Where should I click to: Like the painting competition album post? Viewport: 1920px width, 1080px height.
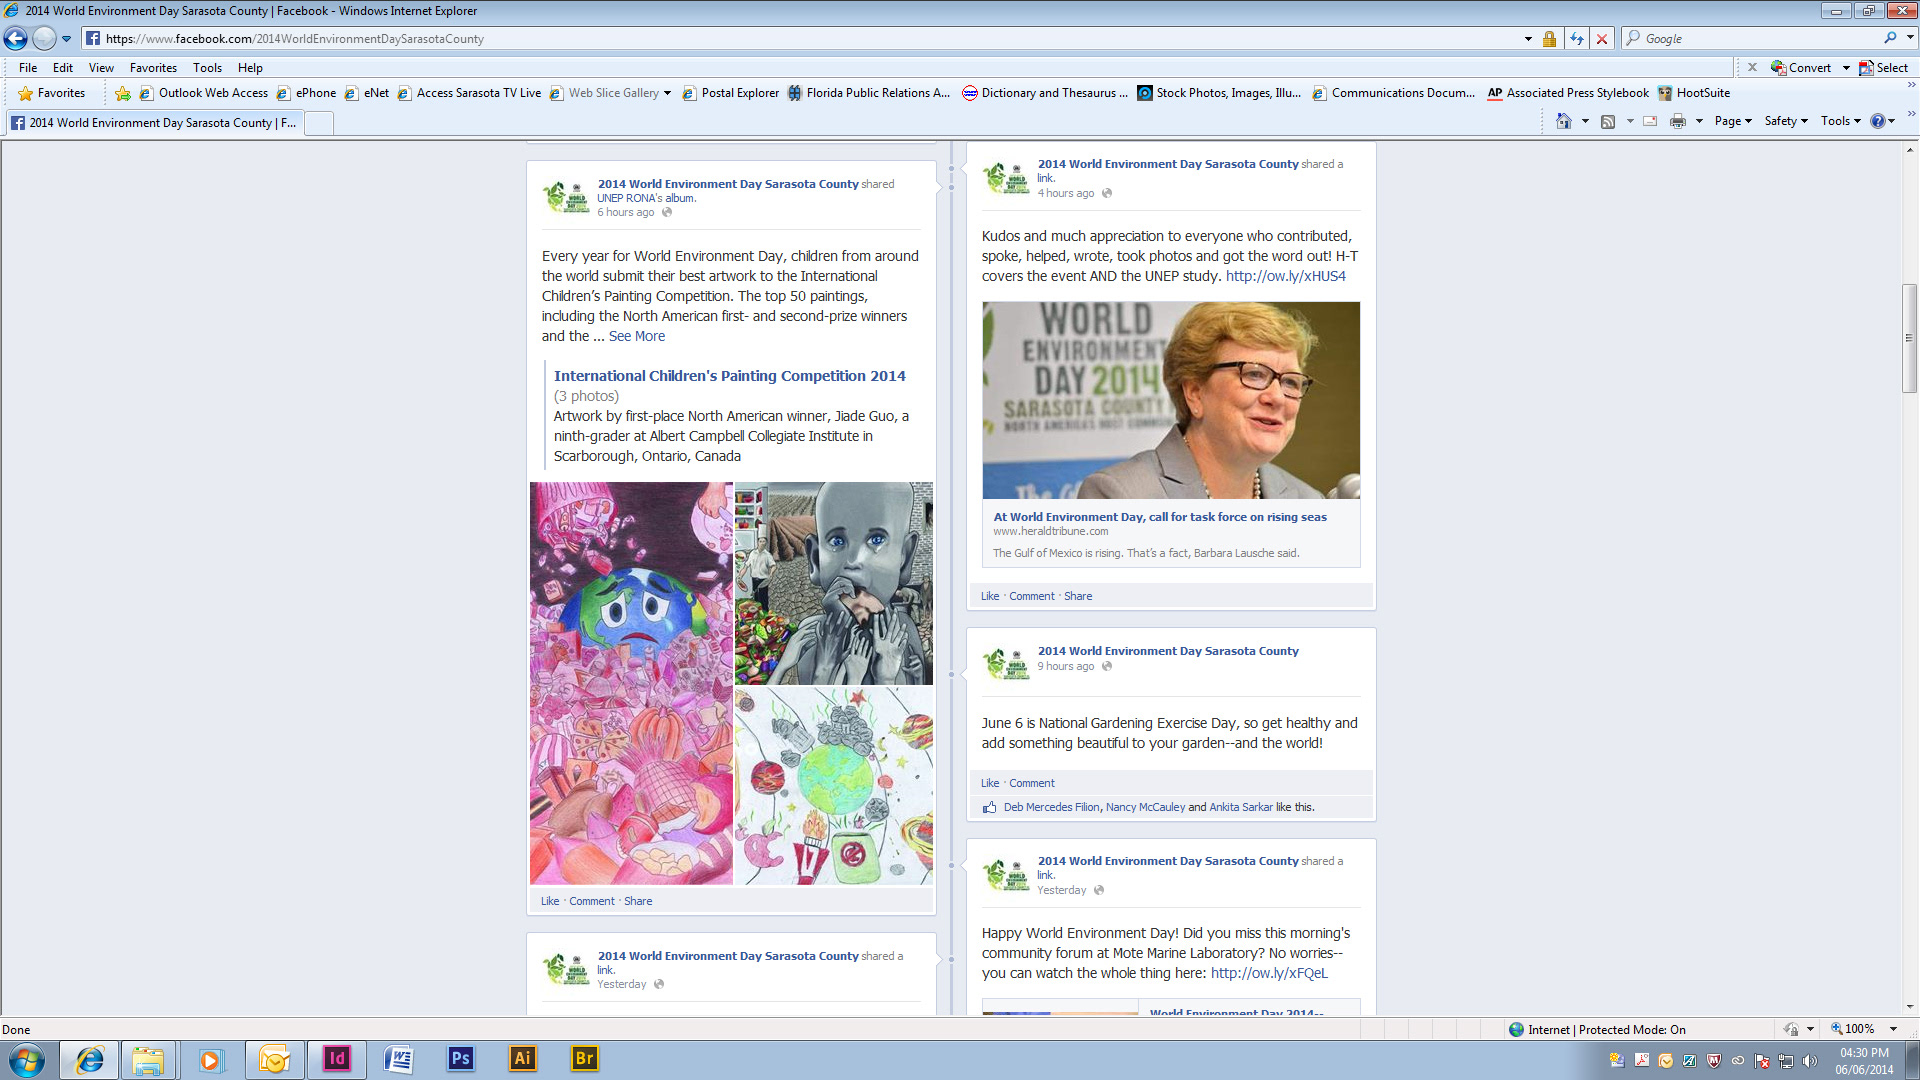pos(550,901)
